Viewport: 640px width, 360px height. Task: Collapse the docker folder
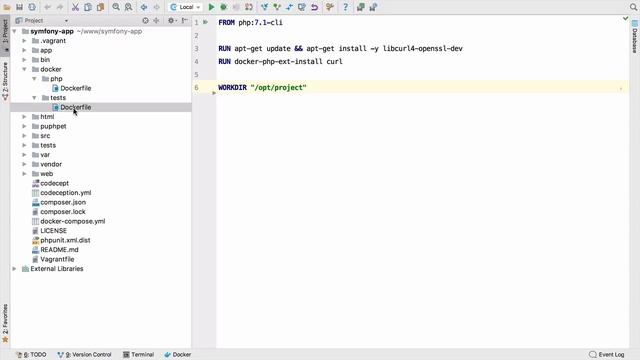point(24,69)
